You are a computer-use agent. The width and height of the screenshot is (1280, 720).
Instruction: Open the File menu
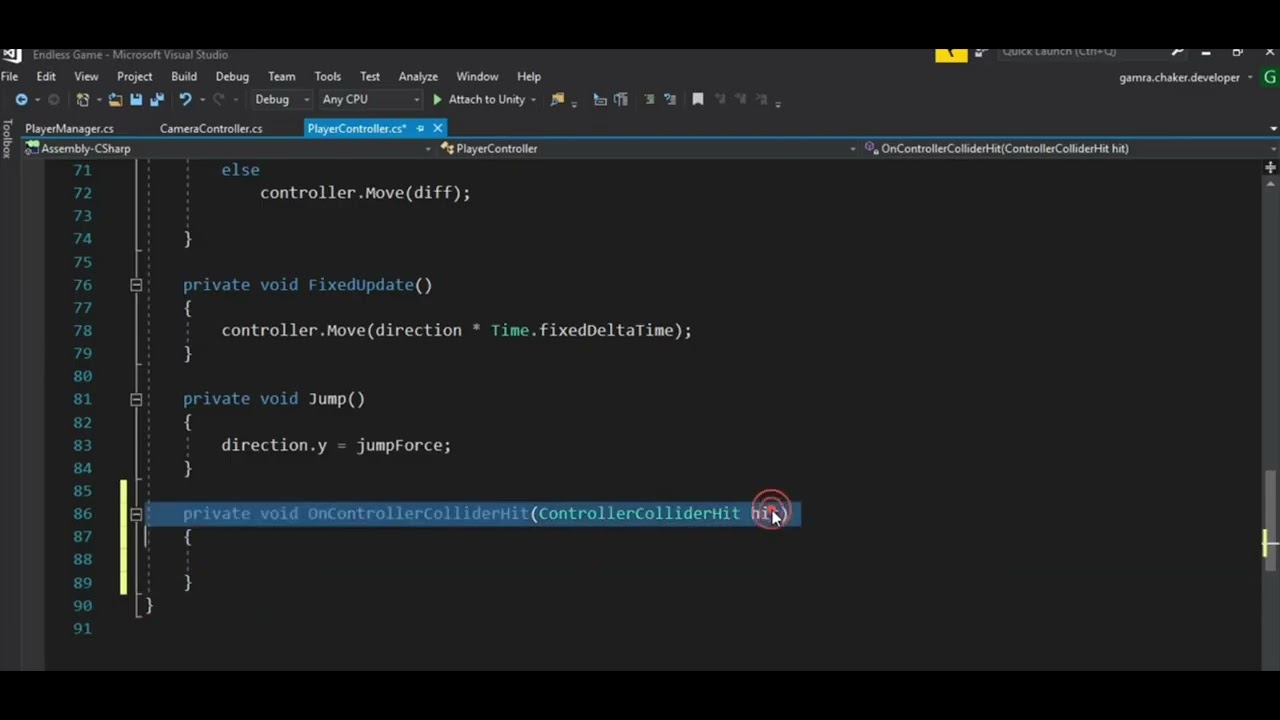click(x=9, y=77)
